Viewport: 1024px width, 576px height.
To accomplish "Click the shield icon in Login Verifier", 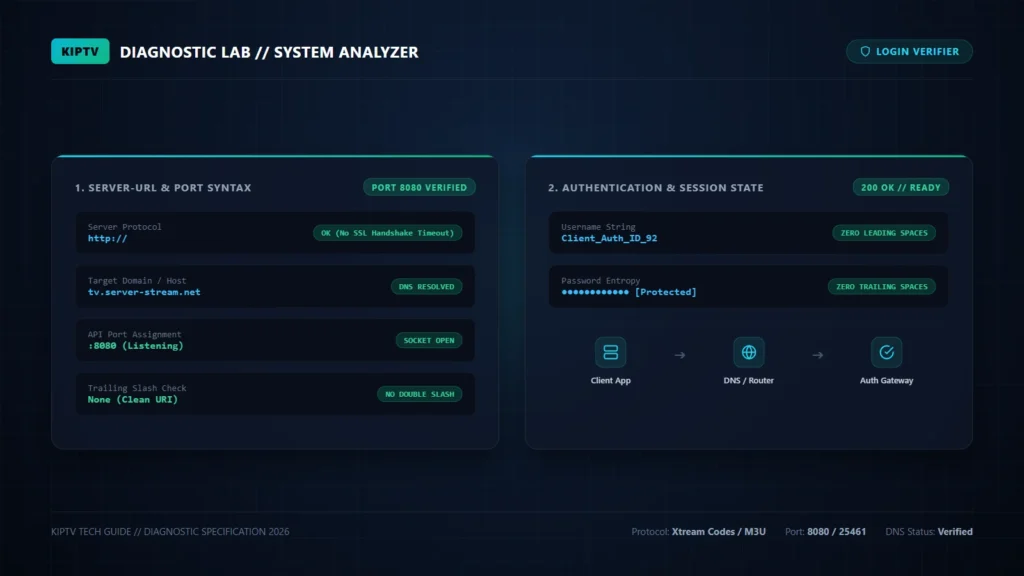I will [865, 52].
